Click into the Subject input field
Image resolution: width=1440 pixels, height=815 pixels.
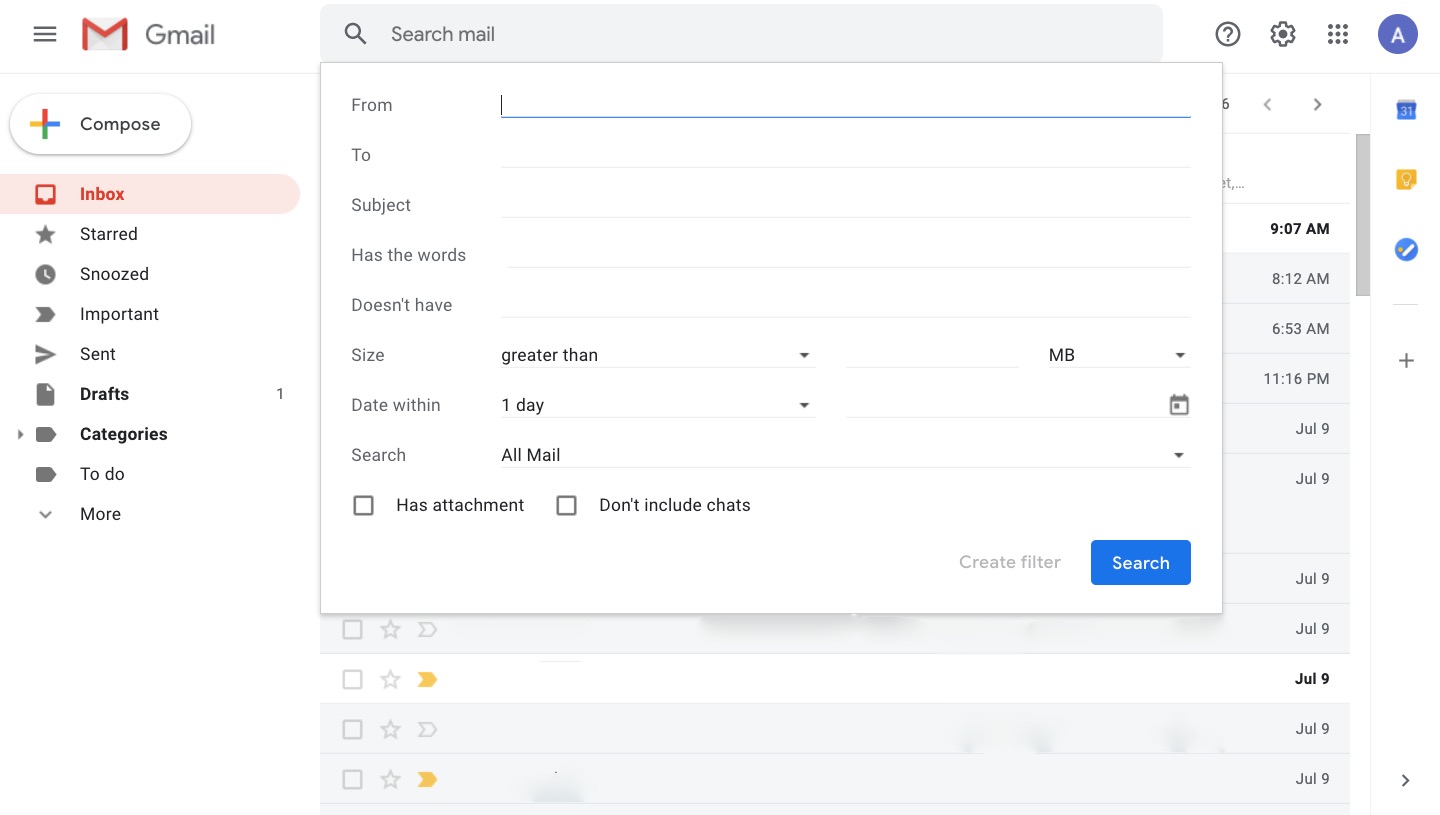[845, 204]
